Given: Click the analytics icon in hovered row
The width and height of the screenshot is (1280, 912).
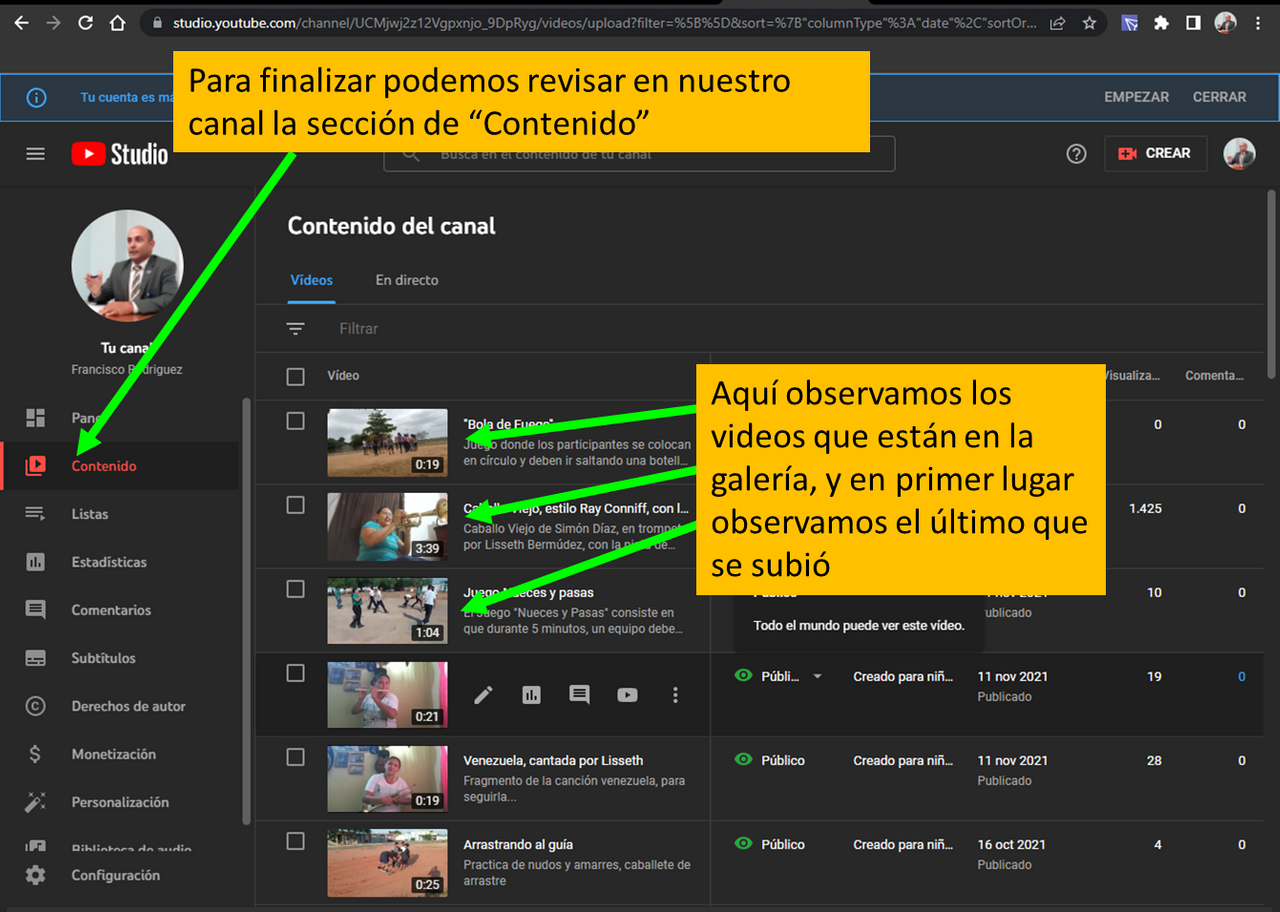Looking at the screenshot, I should [531, 694].
